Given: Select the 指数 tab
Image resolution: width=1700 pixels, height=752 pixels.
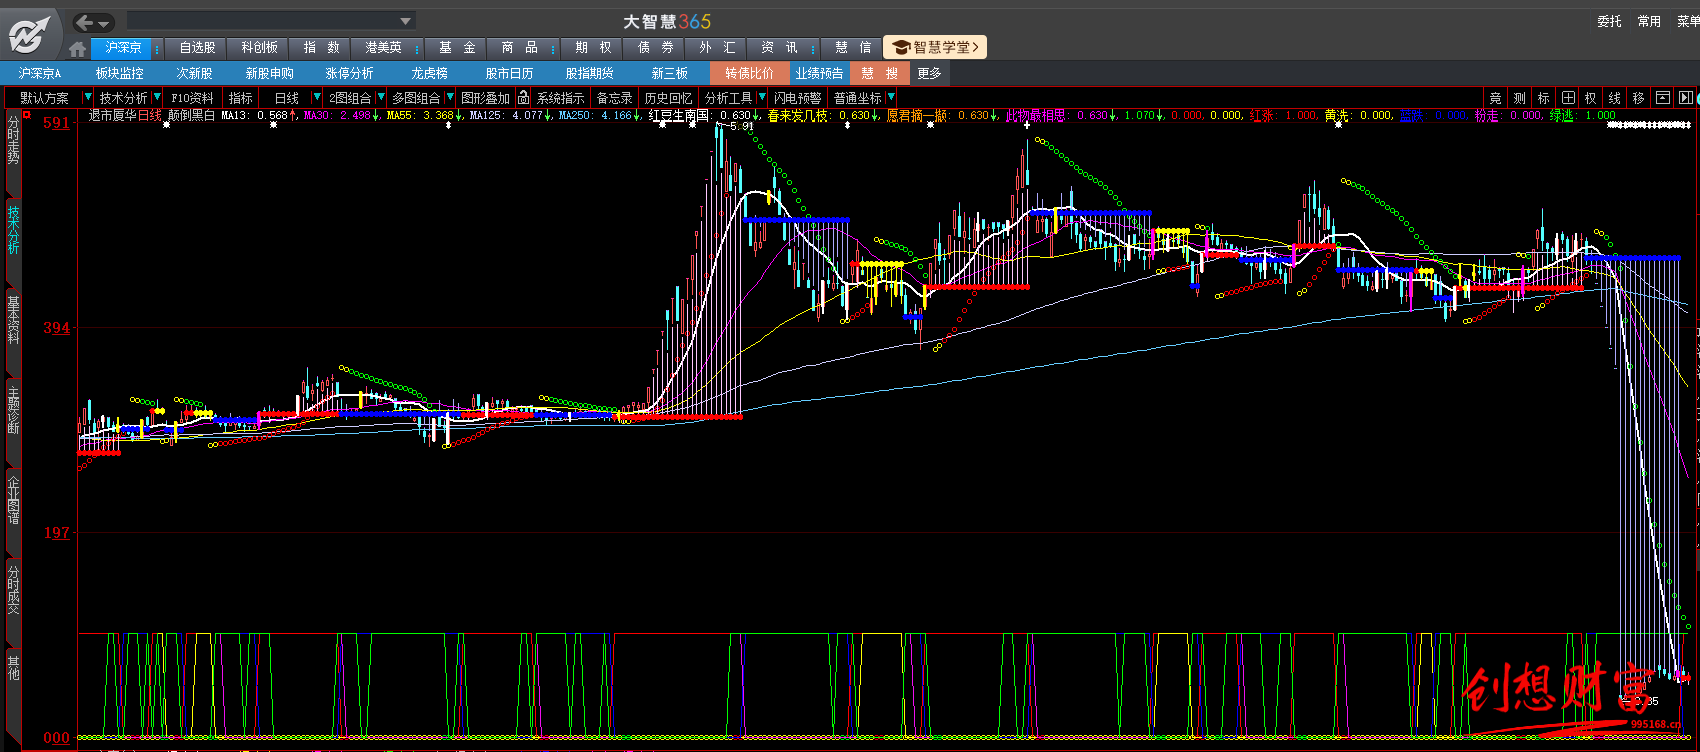Looking at the screenshot, I should 321,48.
